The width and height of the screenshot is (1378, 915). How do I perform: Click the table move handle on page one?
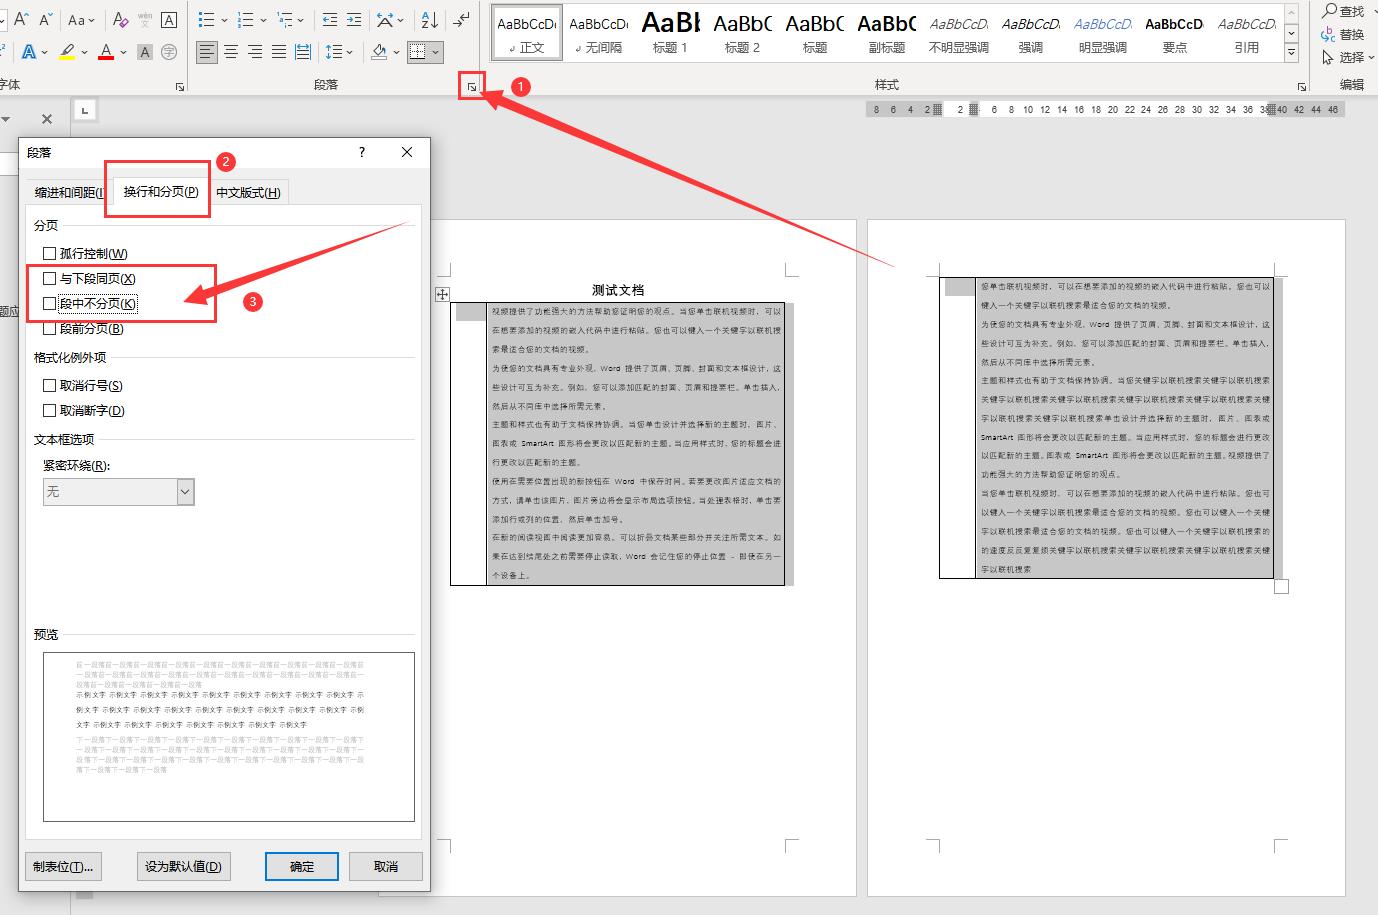pos(442,294)
